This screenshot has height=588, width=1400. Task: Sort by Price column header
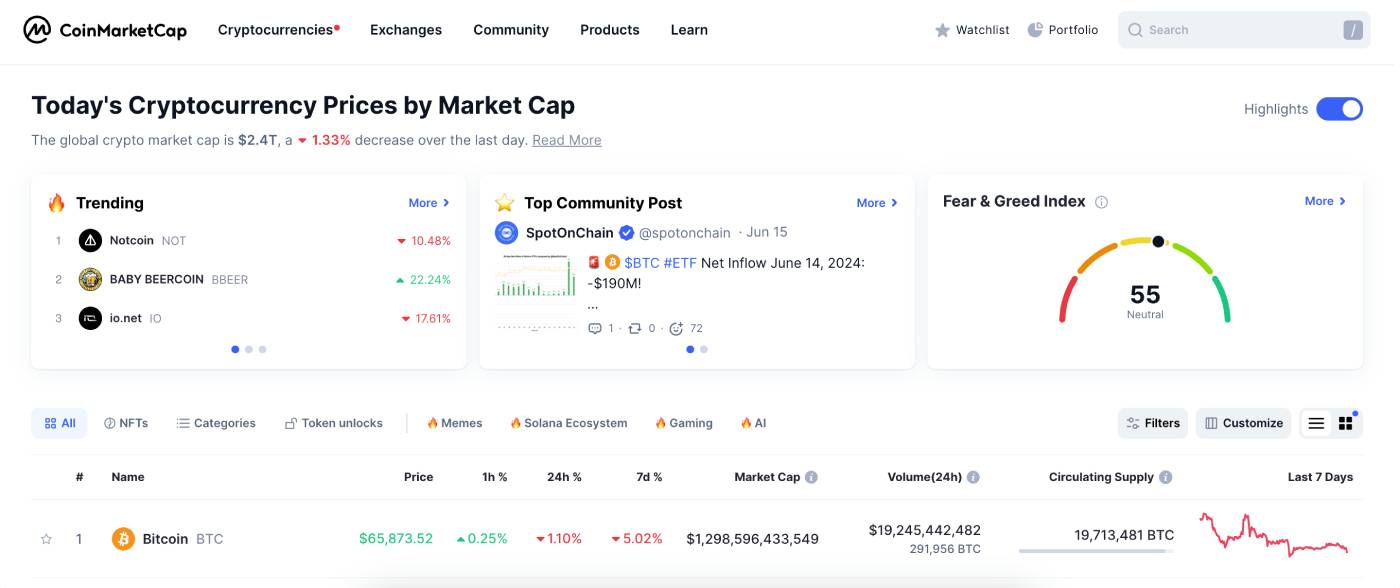pos(418,477)
